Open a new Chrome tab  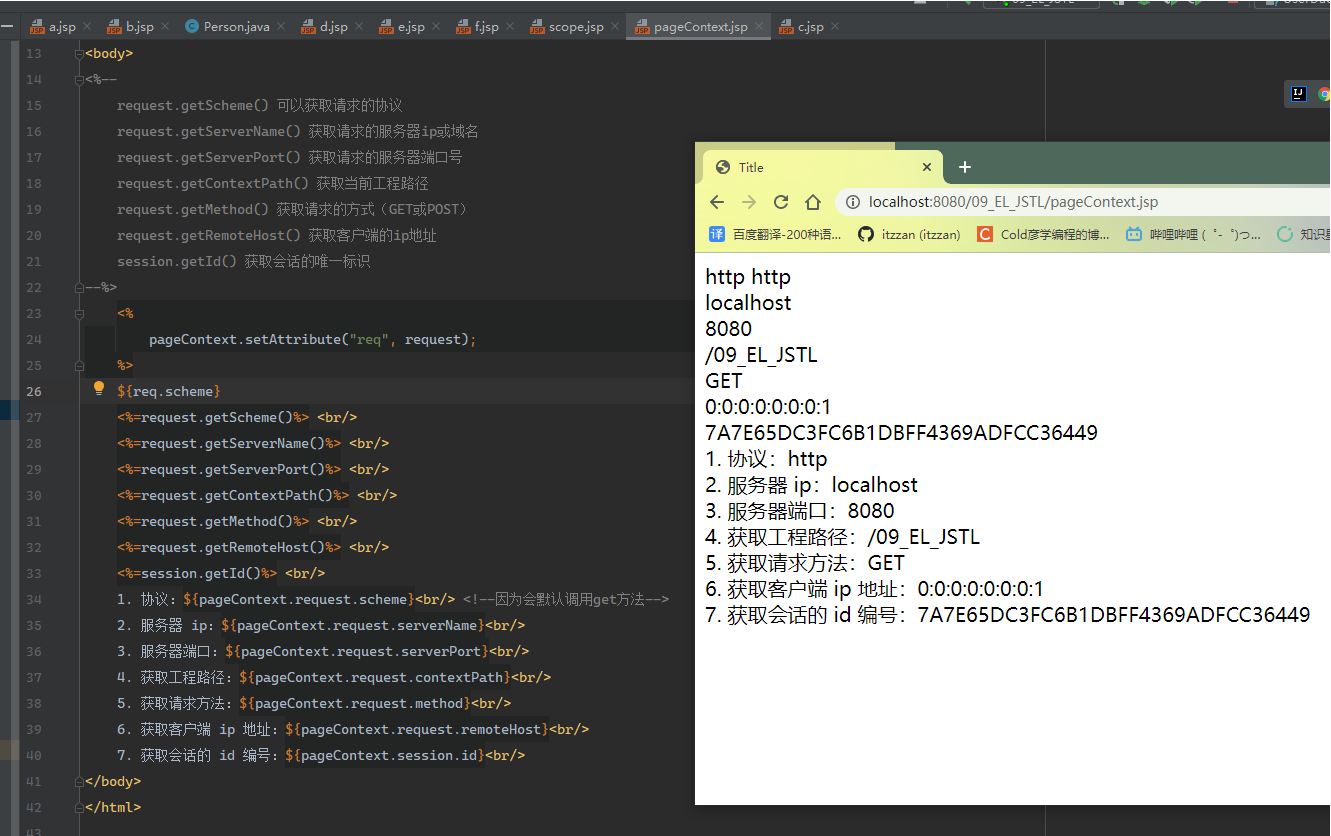point(965,167)
